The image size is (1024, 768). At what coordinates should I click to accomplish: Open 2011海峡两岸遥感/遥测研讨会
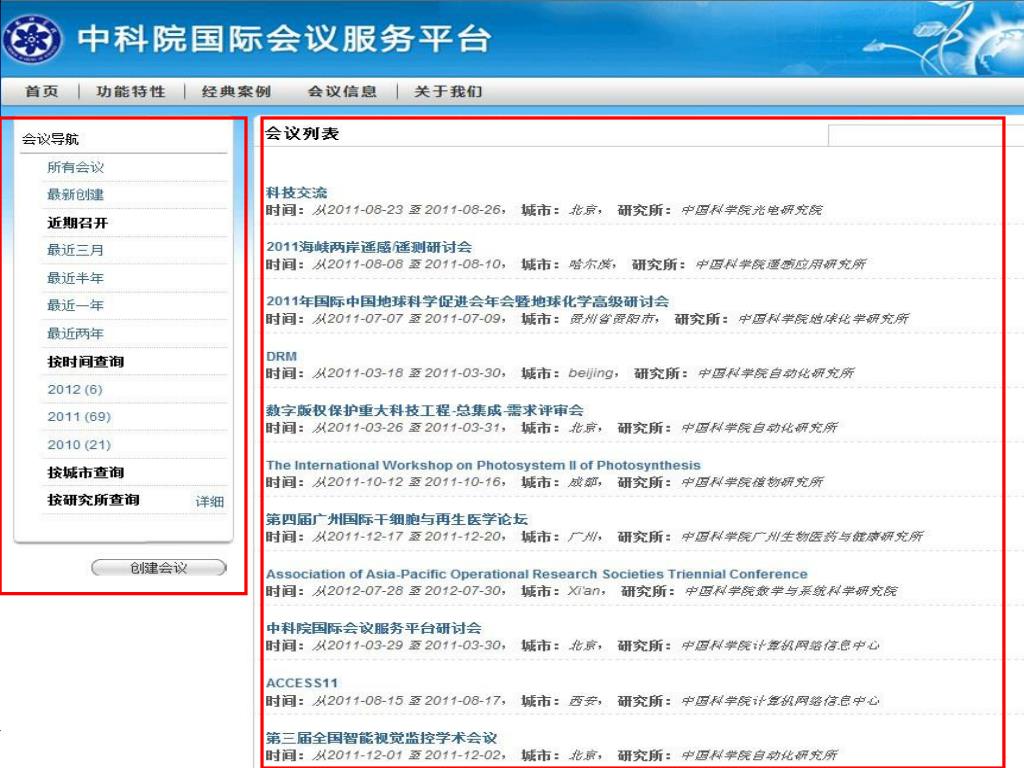[369, 247]
